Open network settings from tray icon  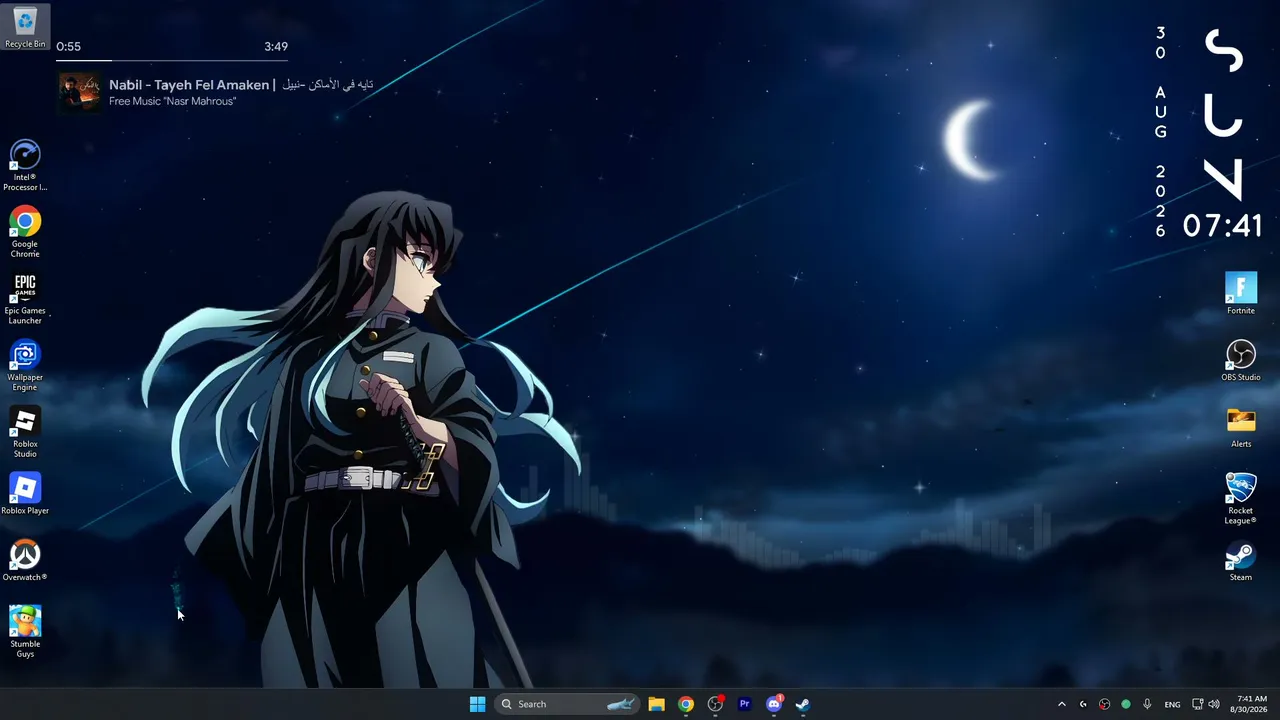click(1197, 704)
